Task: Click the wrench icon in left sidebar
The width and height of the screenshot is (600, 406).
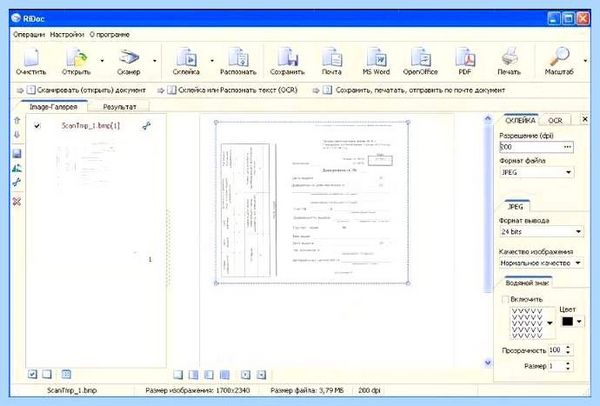Action: [17, 182]
